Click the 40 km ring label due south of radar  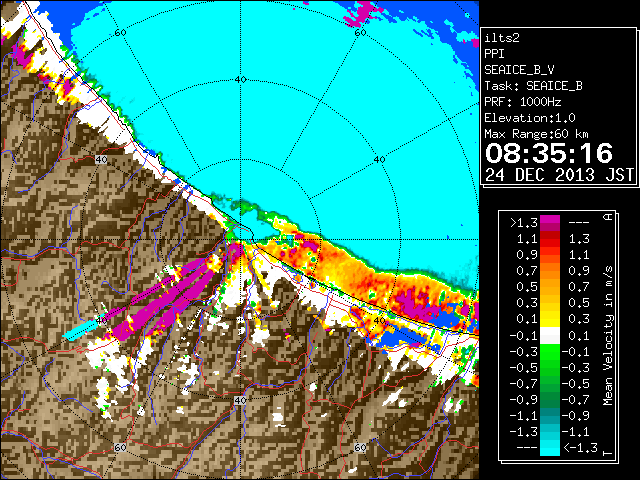240,400
